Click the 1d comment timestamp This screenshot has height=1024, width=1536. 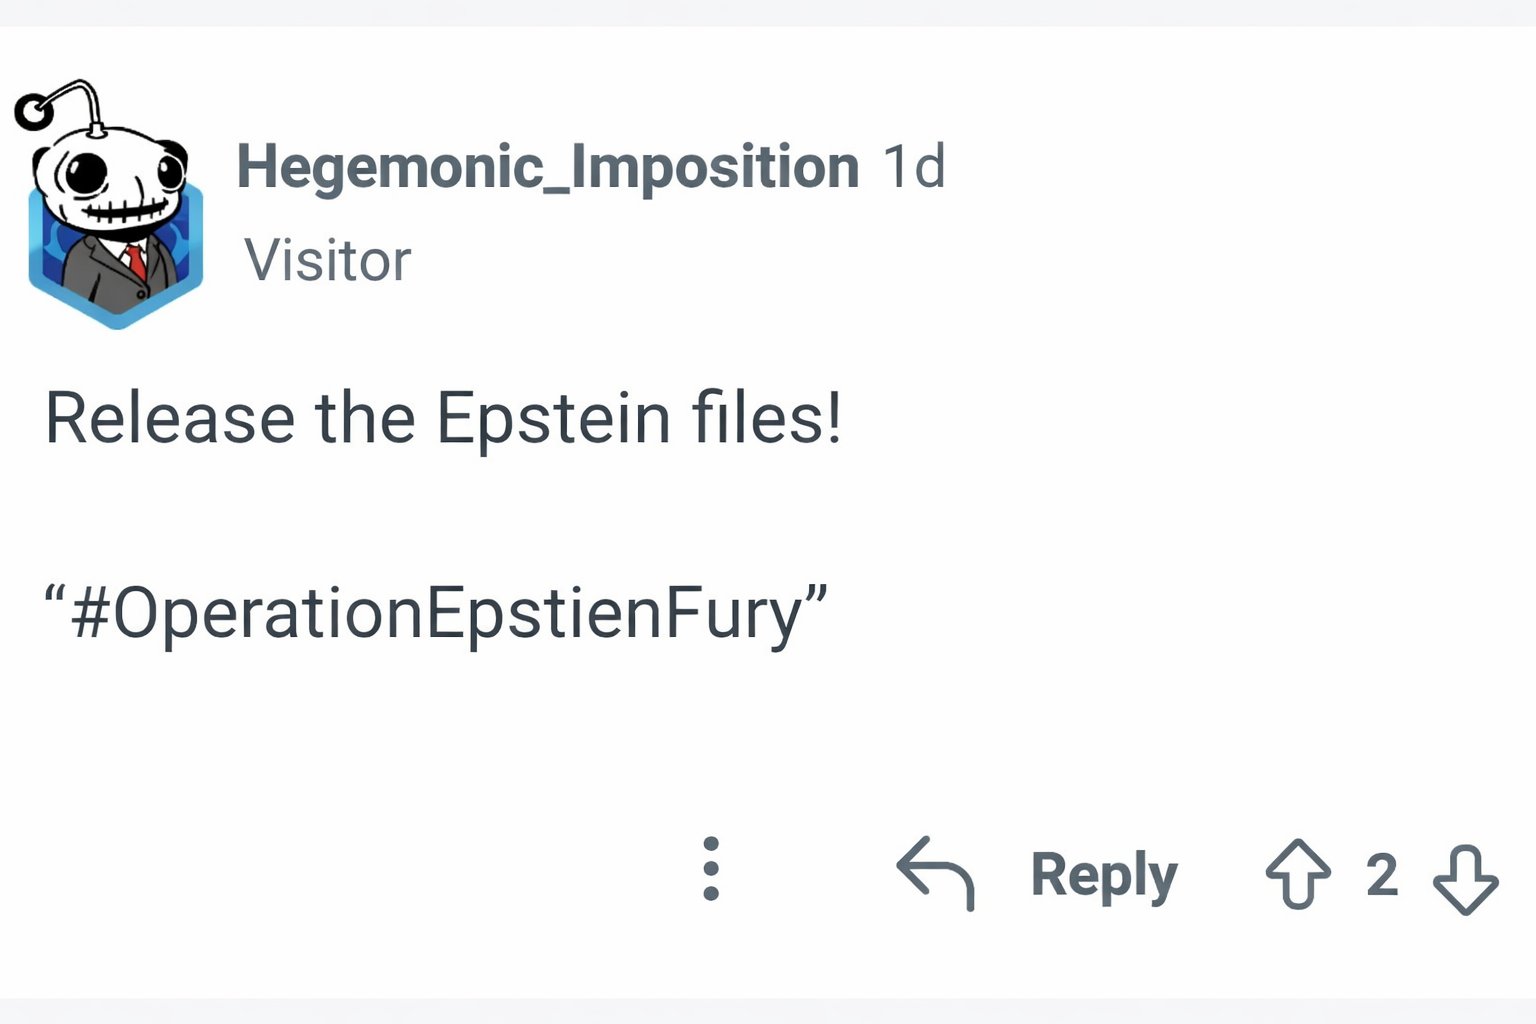tap(913, 166)
